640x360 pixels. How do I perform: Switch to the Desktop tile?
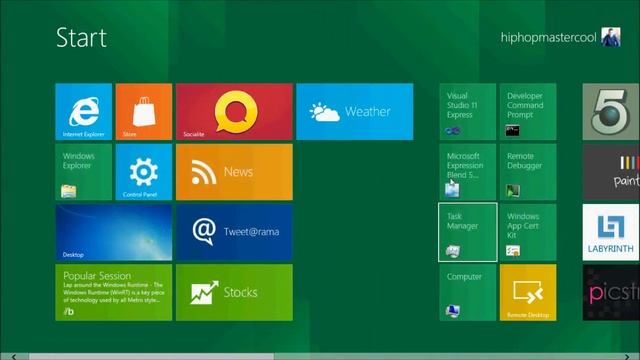[113, 232]
